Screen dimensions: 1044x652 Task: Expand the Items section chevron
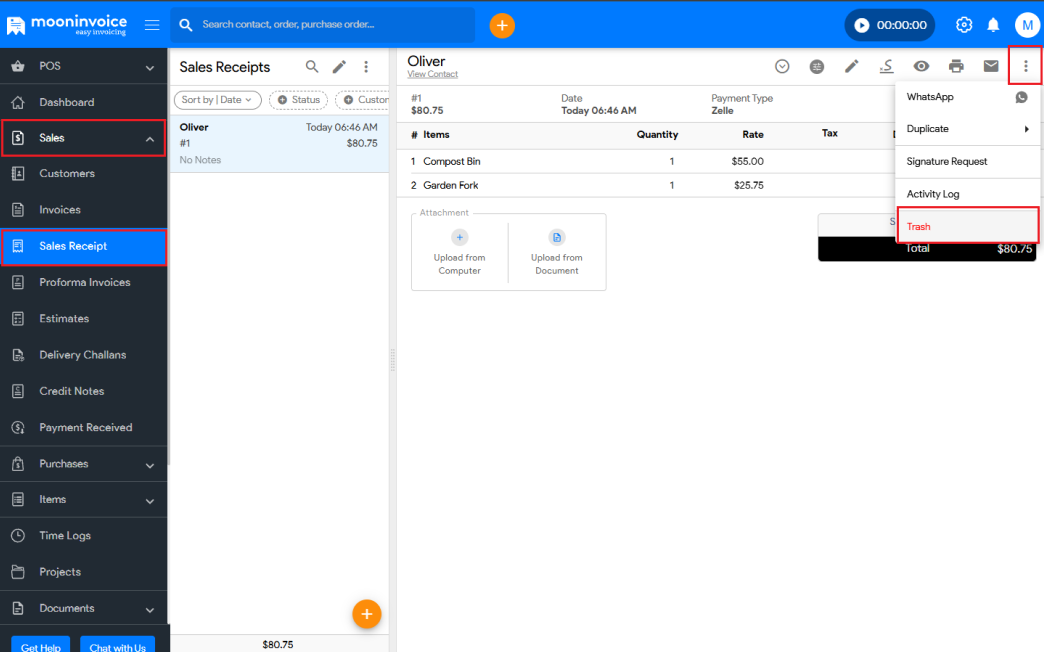[x=150, y=501]
